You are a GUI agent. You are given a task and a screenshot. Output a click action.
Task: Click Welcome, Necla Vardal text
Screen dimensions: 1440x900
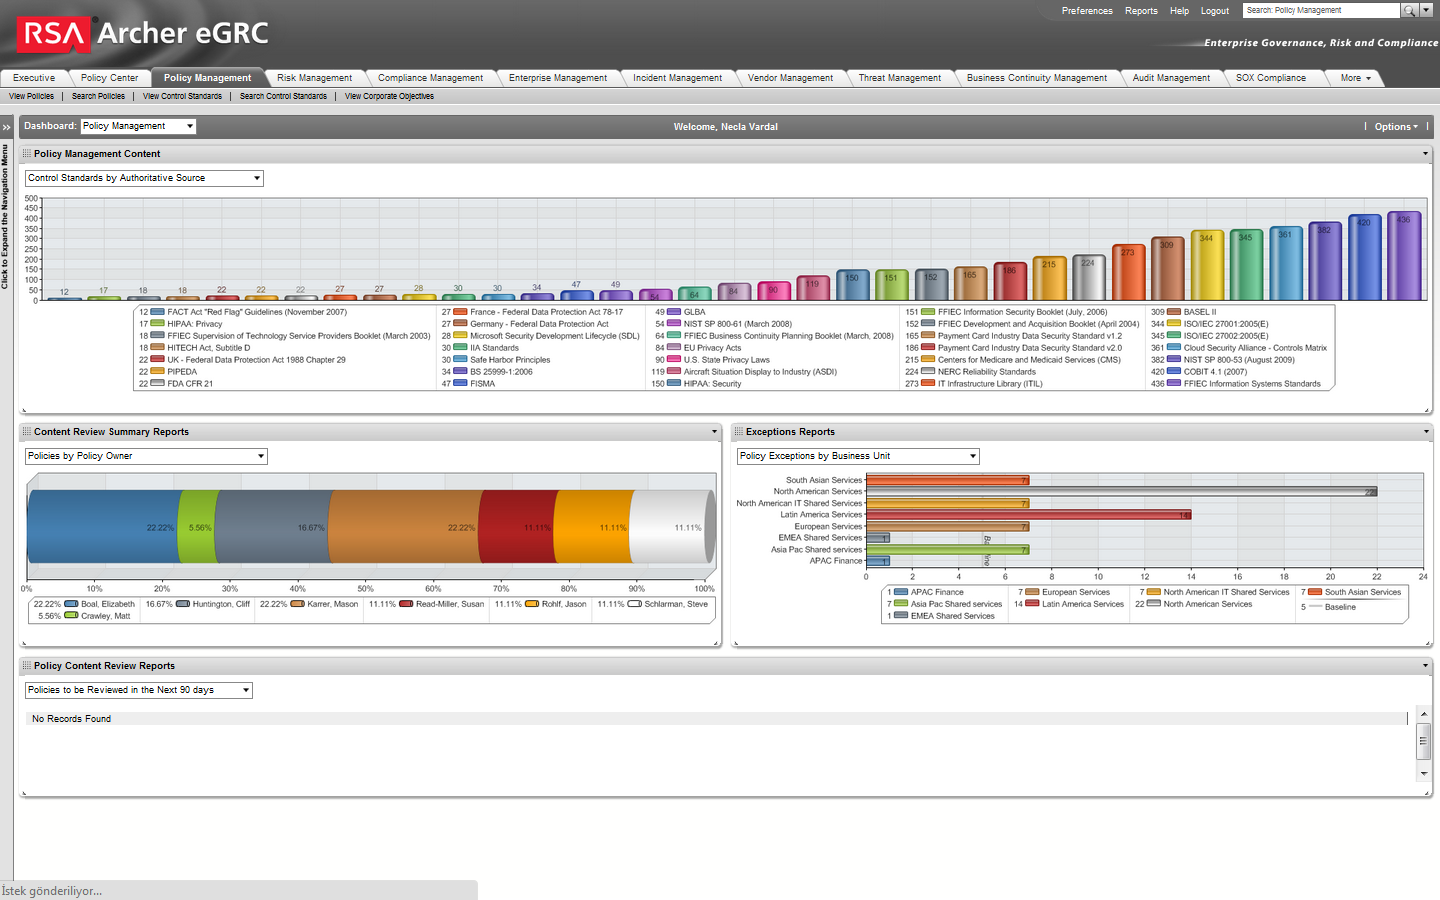tap(726, 127)
